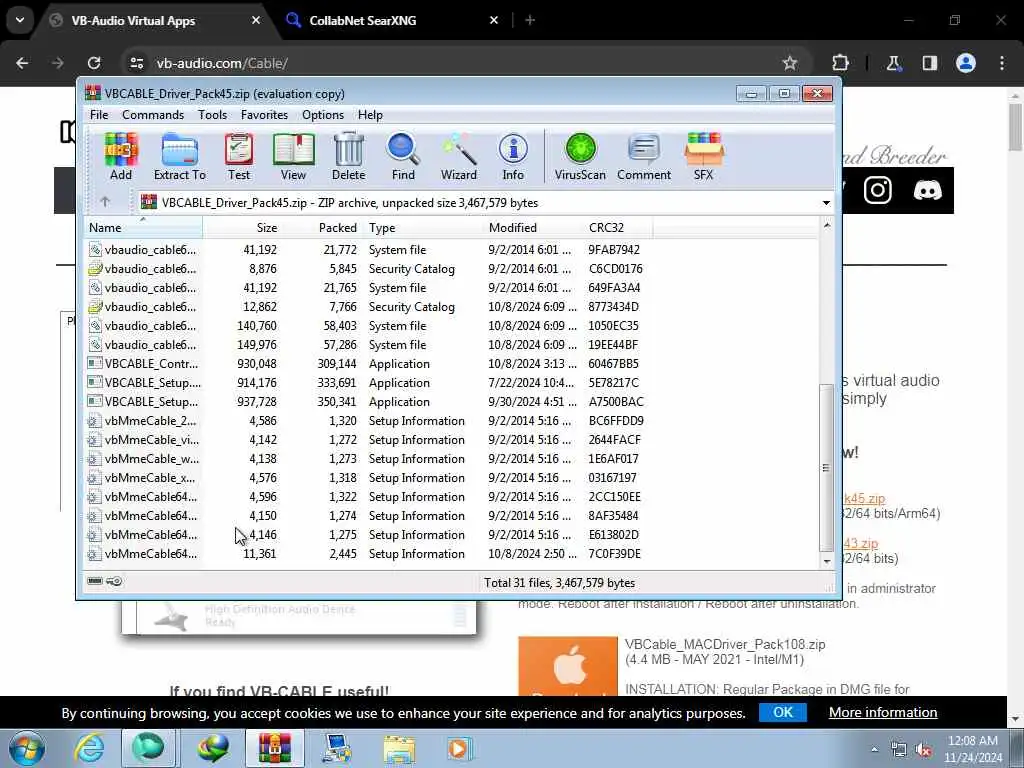This screenshot has width=1024, height=768.
Task: Open the More information cookie link
Action: point(883,712)
